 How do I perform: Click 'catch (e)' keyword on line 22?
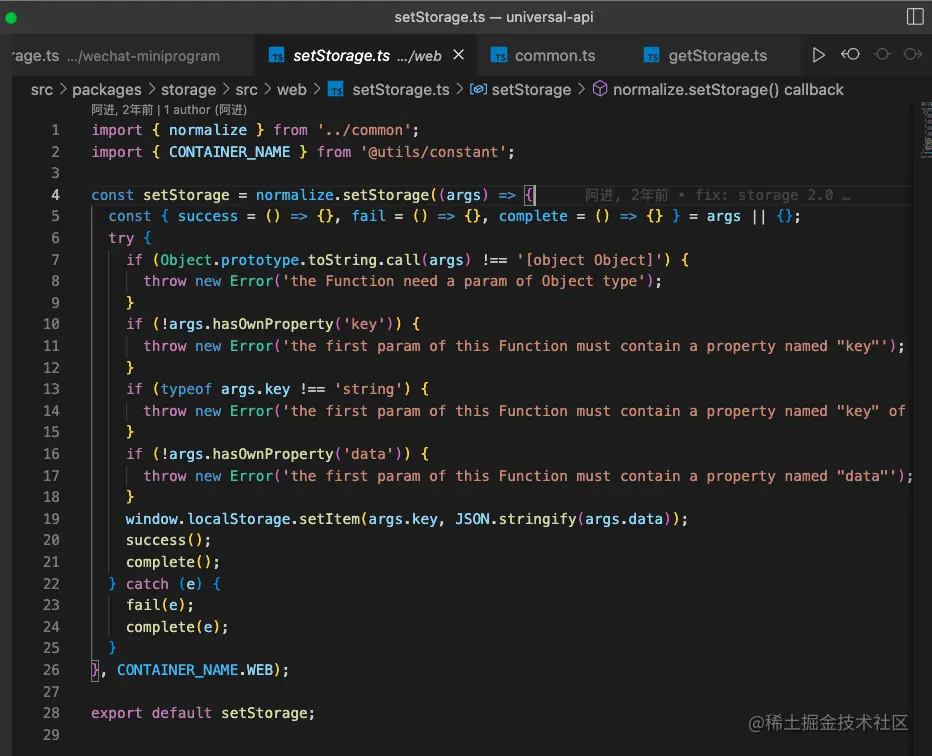coord(163,584)
